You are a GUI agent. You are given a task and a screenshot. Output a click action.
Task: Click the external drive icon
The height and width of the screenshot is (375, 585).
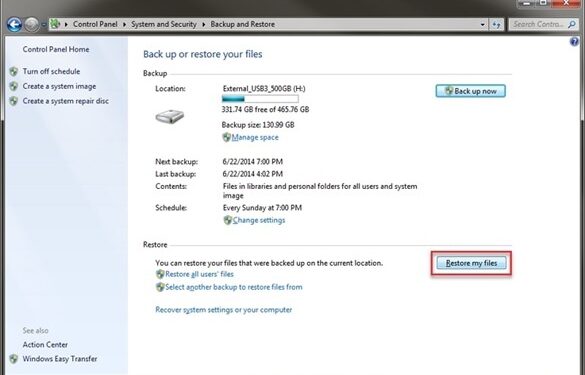(170, 117)
